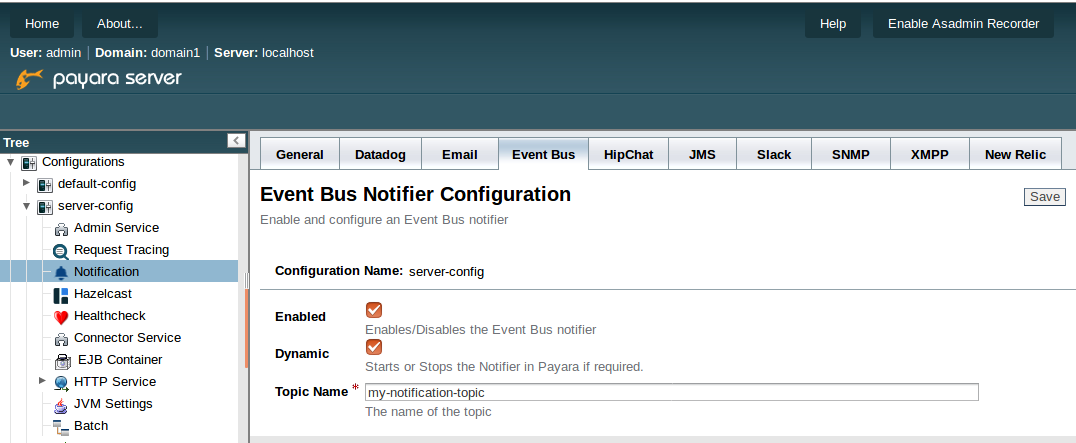
Task: Select Admin Service tree item
Action: tap(116, 228)
